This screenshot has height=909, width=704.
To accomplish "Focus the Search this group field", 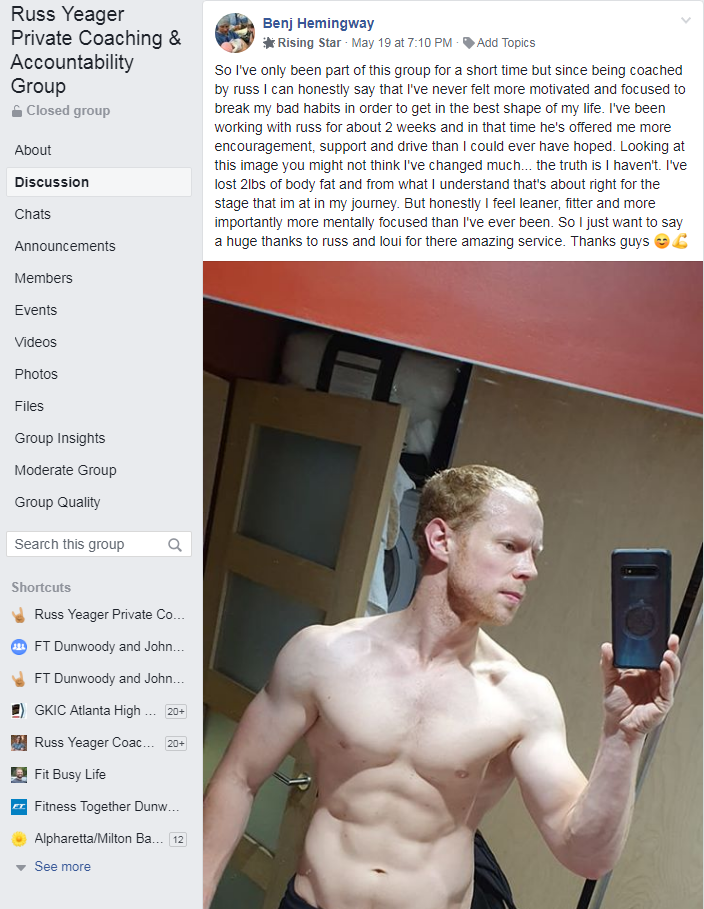I will pyautogui.click(x=99, y=544).
